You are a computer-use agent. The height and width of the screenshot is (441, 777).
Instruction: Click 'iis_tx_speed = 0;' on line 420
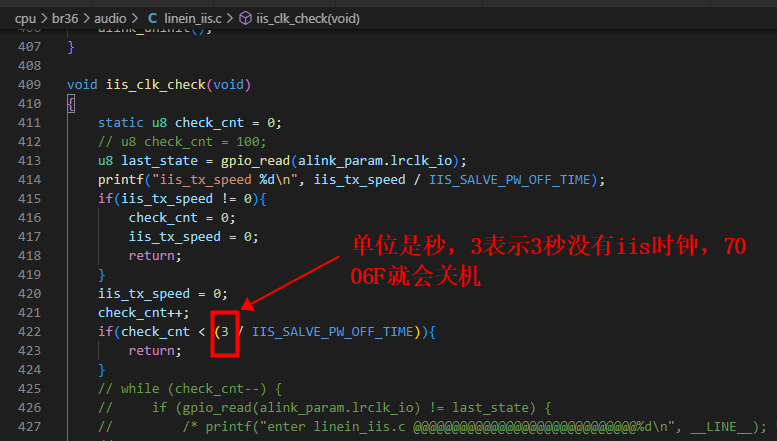coord(163,294)
